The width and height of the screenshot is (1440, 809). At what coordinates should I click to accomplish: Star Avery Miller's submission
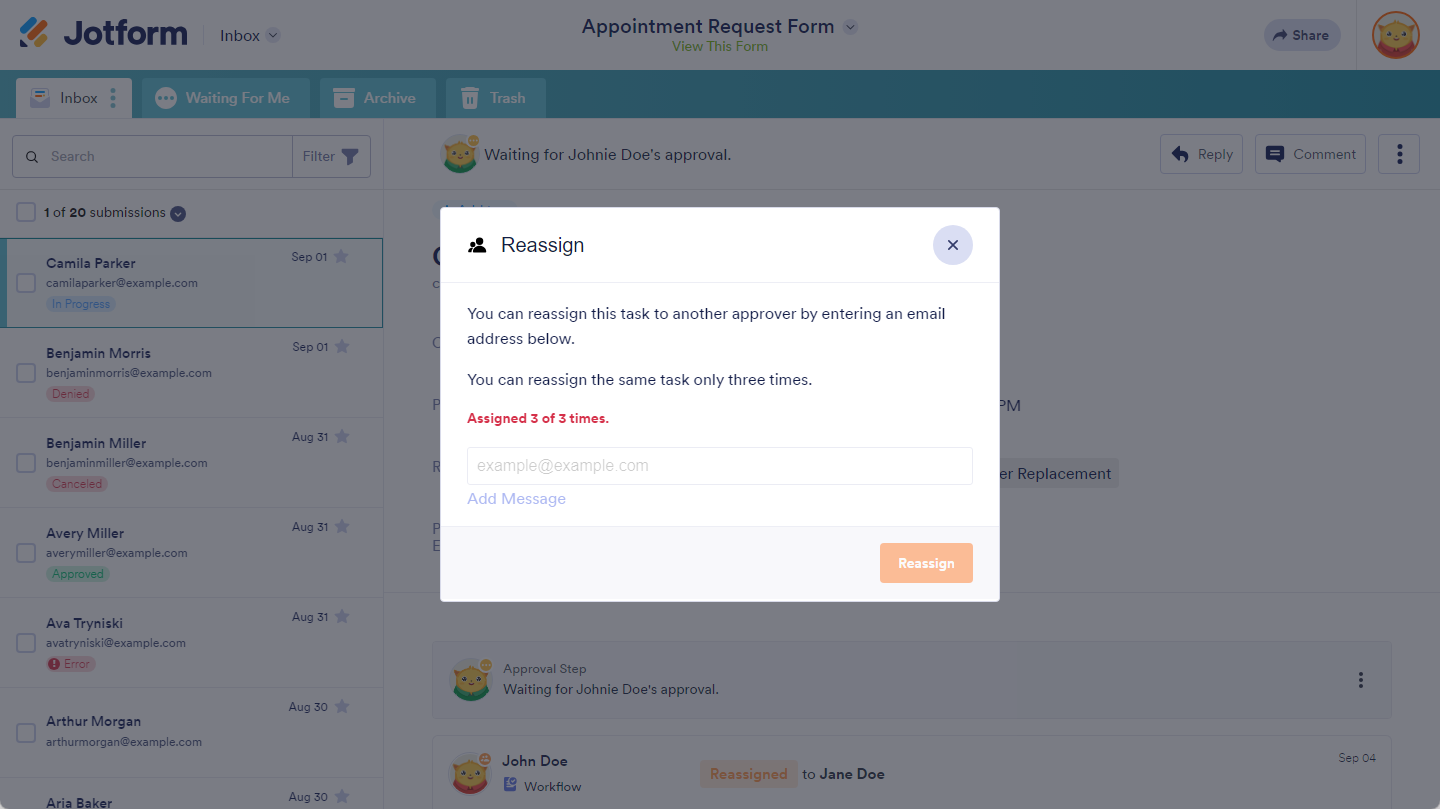tap(342, 527)
